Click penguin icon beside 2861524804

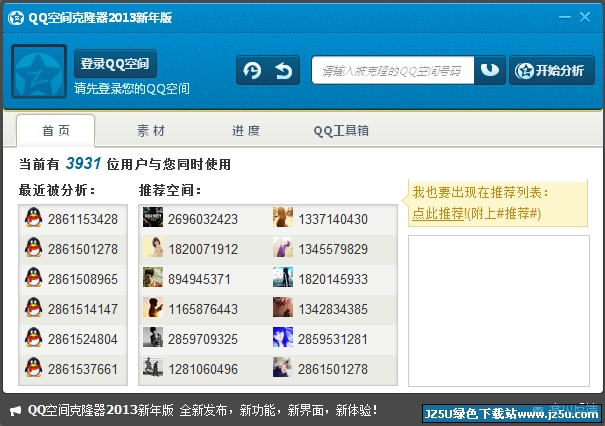pos(34,338)
